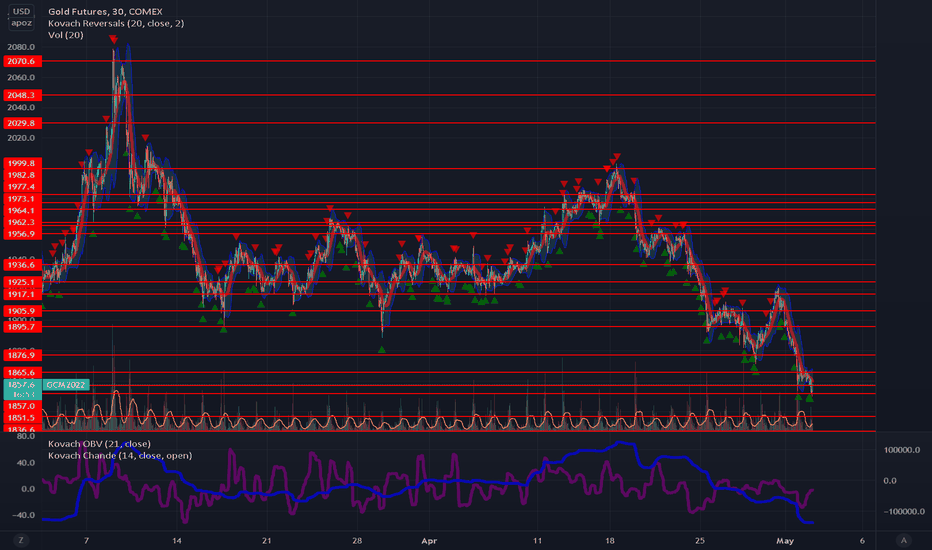Select the 1925.1 price level label
This screenshot has width=932, height=550.
point(21,282)
